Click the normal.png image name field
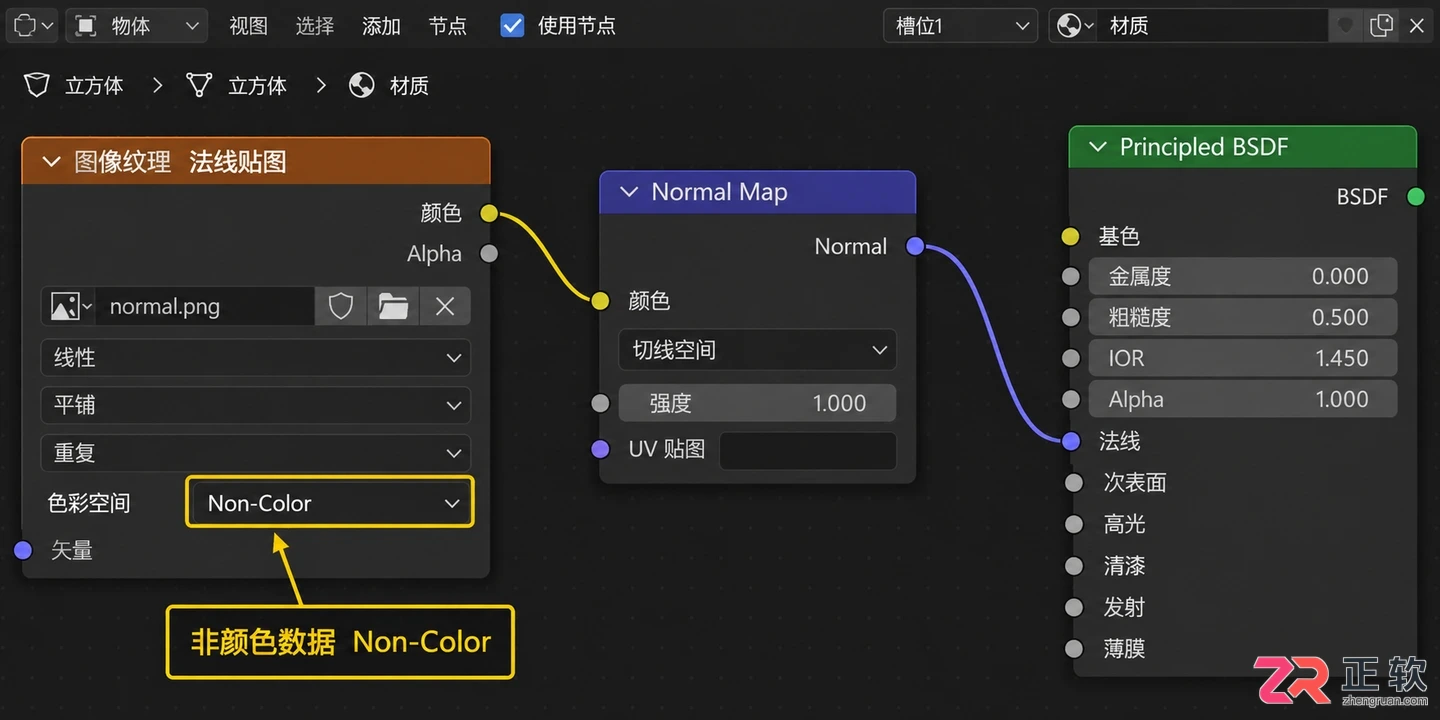The image size is (1440, 720). click(x=205, y=306)
